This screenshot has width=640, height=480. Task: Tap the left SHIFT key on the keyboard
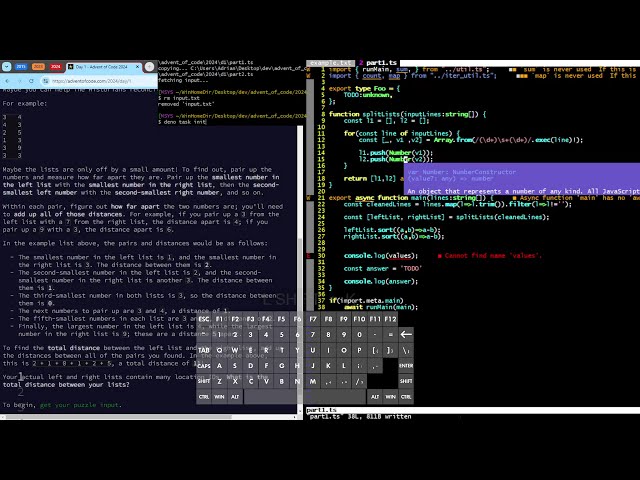pos(204,381)
